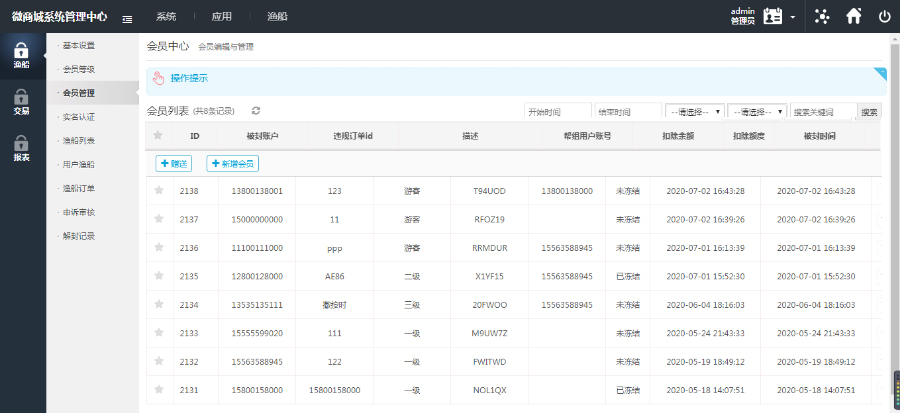Open the first --请选择-- dropdown
Image resolution: width=900 pixels, height=413 pixels.
(x=694, y=111)
